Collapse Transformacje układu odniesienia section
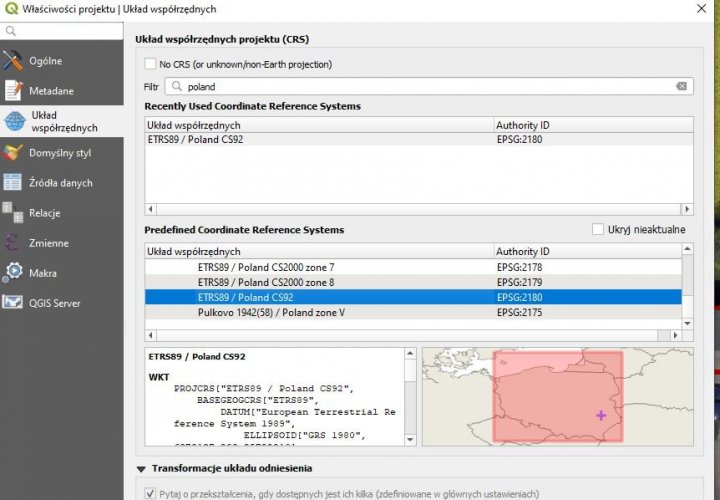Screen dimensions: 720x500 140,468
